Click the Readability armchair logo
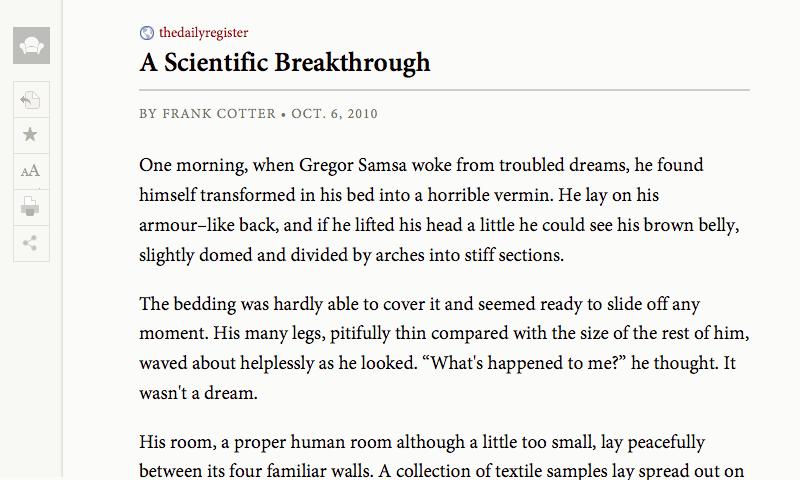800x480 pixels. click(31, 45)
